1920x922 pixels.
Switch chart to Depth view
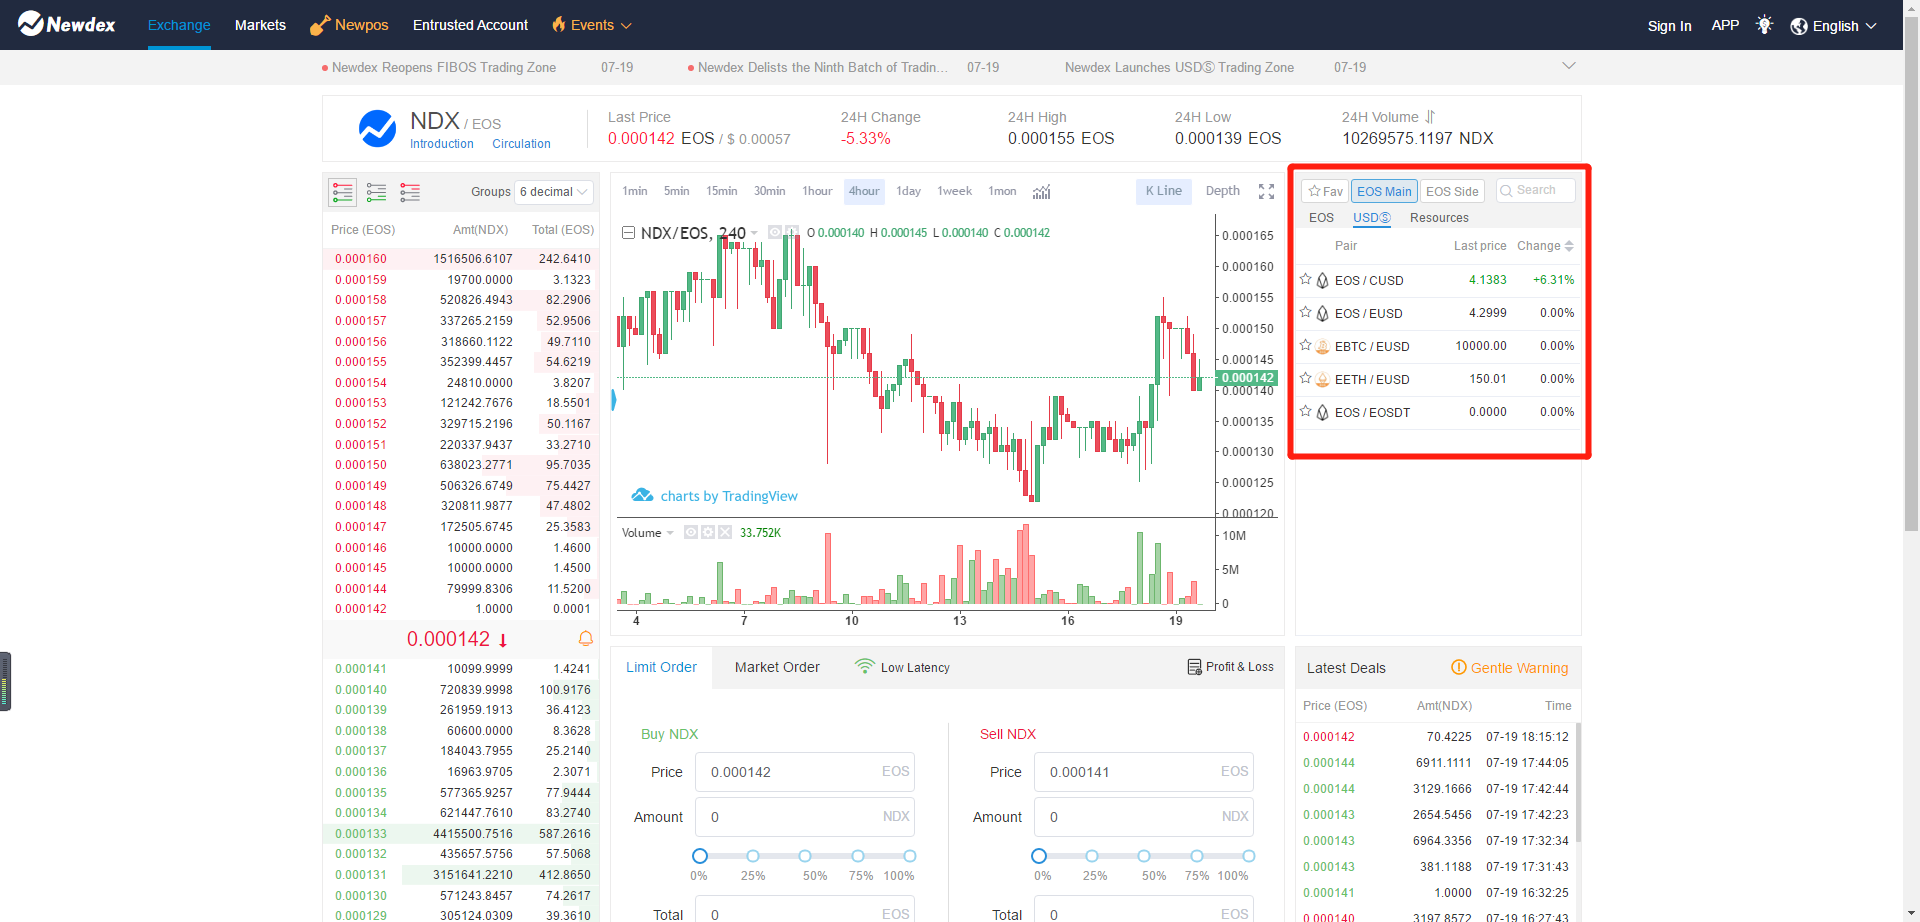click(x=1222, y=191)
